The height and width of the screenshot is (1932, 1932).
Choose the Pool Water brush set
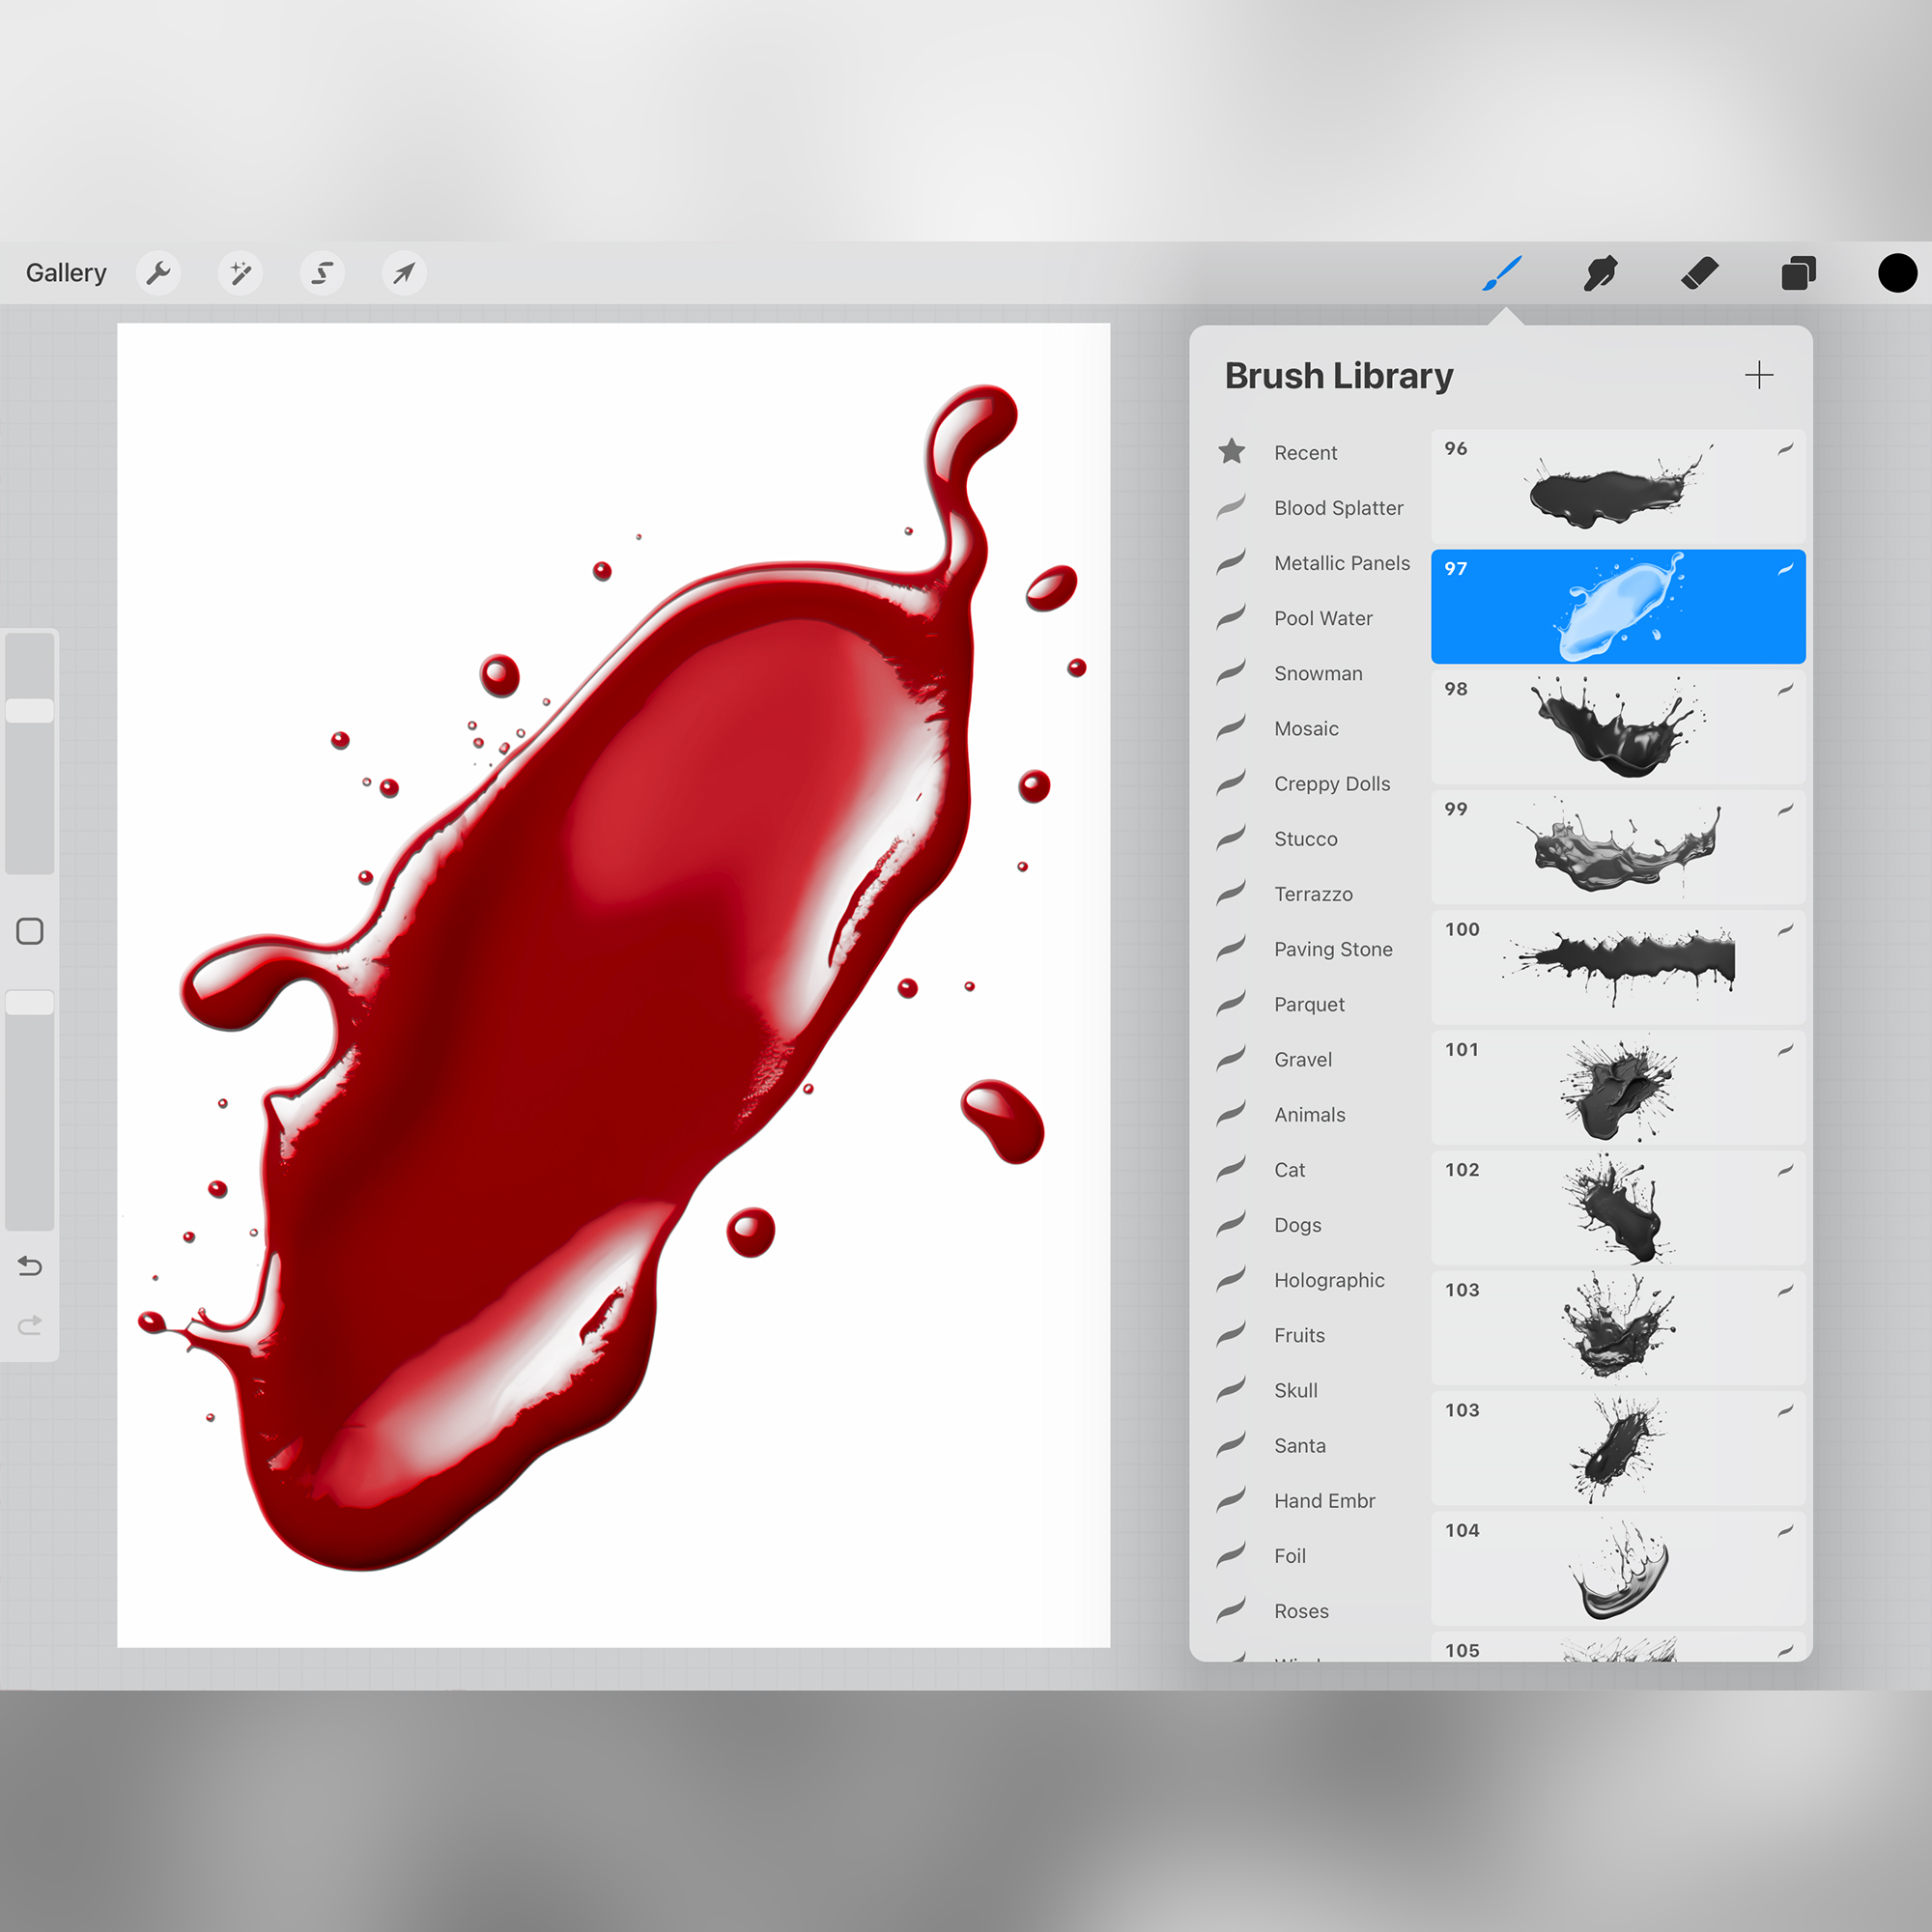(x=1322, y=618)
